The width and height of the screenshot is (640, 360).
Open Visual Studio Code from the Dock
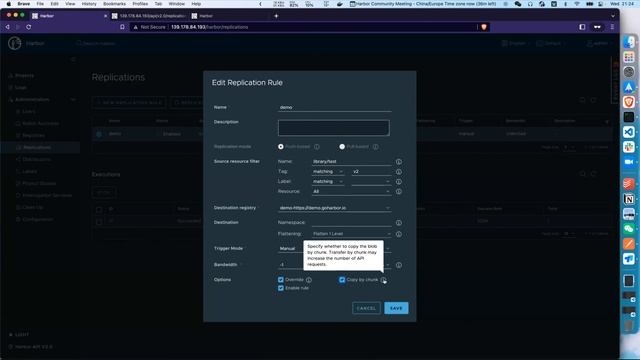pyautogui.click(x=629, y=132)
